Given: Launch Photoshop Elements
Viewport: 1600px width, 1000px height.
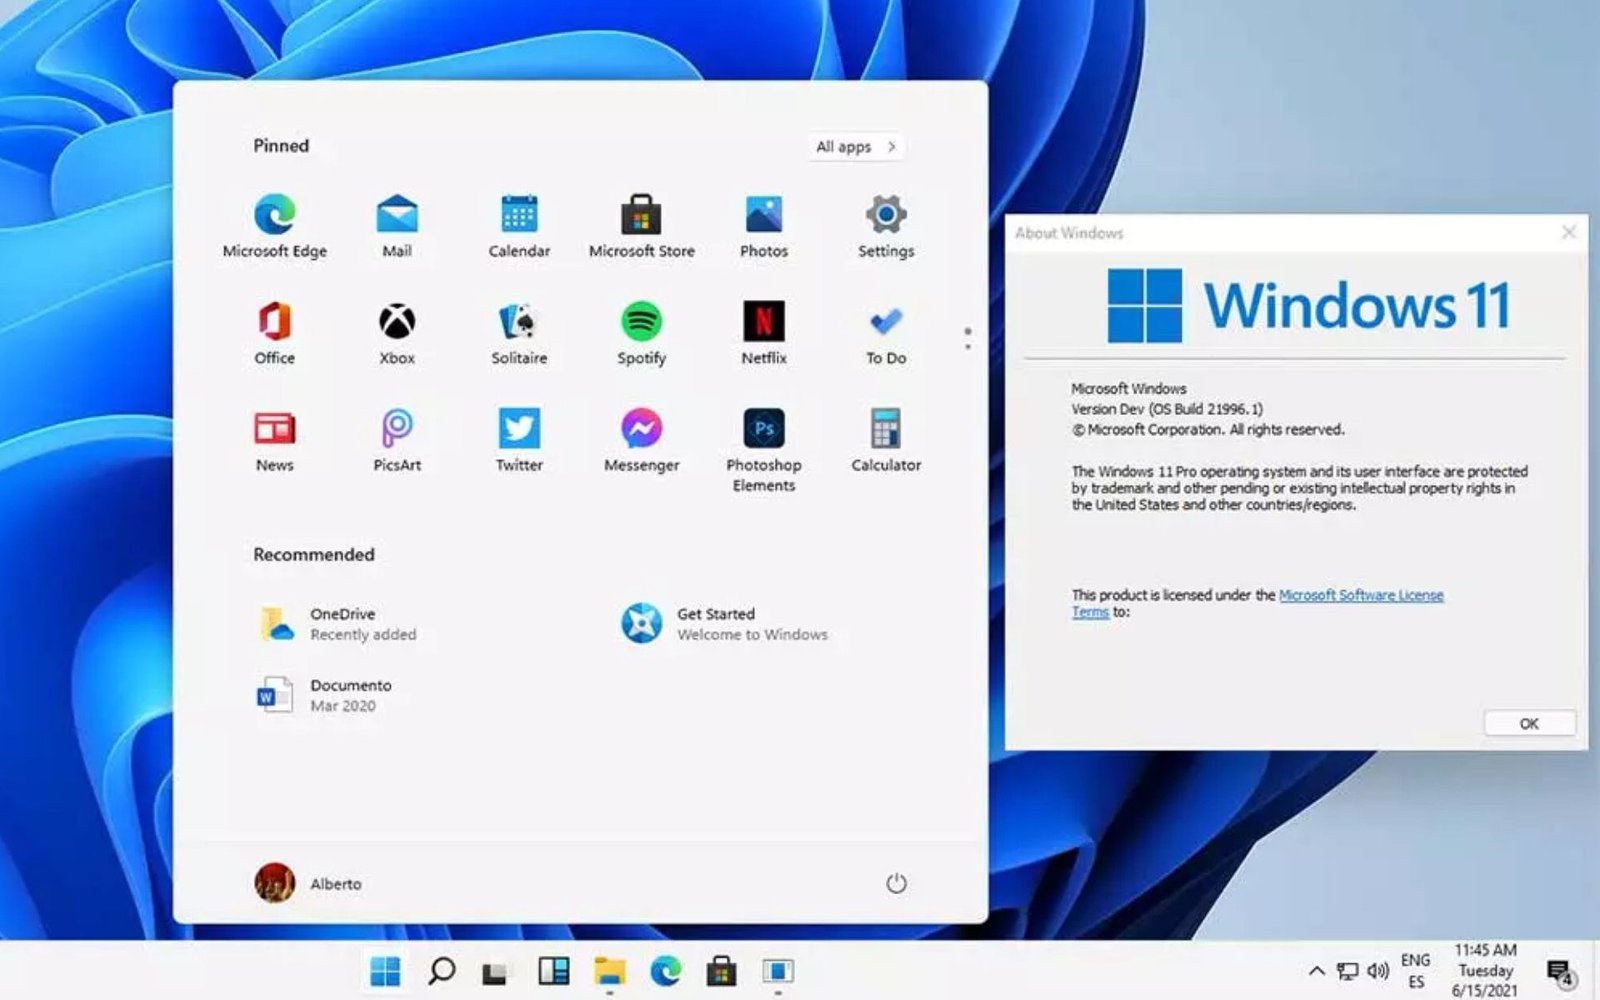Looking at the screenshot, I should (x=764, y=450).
